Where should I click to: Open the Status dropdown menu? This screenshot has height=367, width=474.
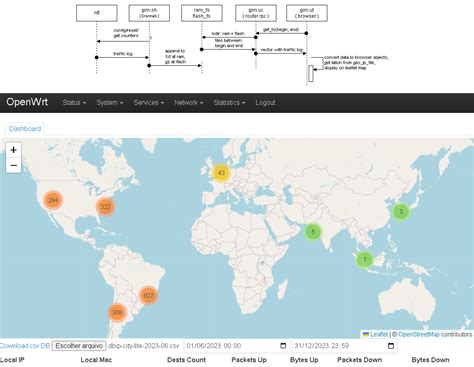pos(74,103)
